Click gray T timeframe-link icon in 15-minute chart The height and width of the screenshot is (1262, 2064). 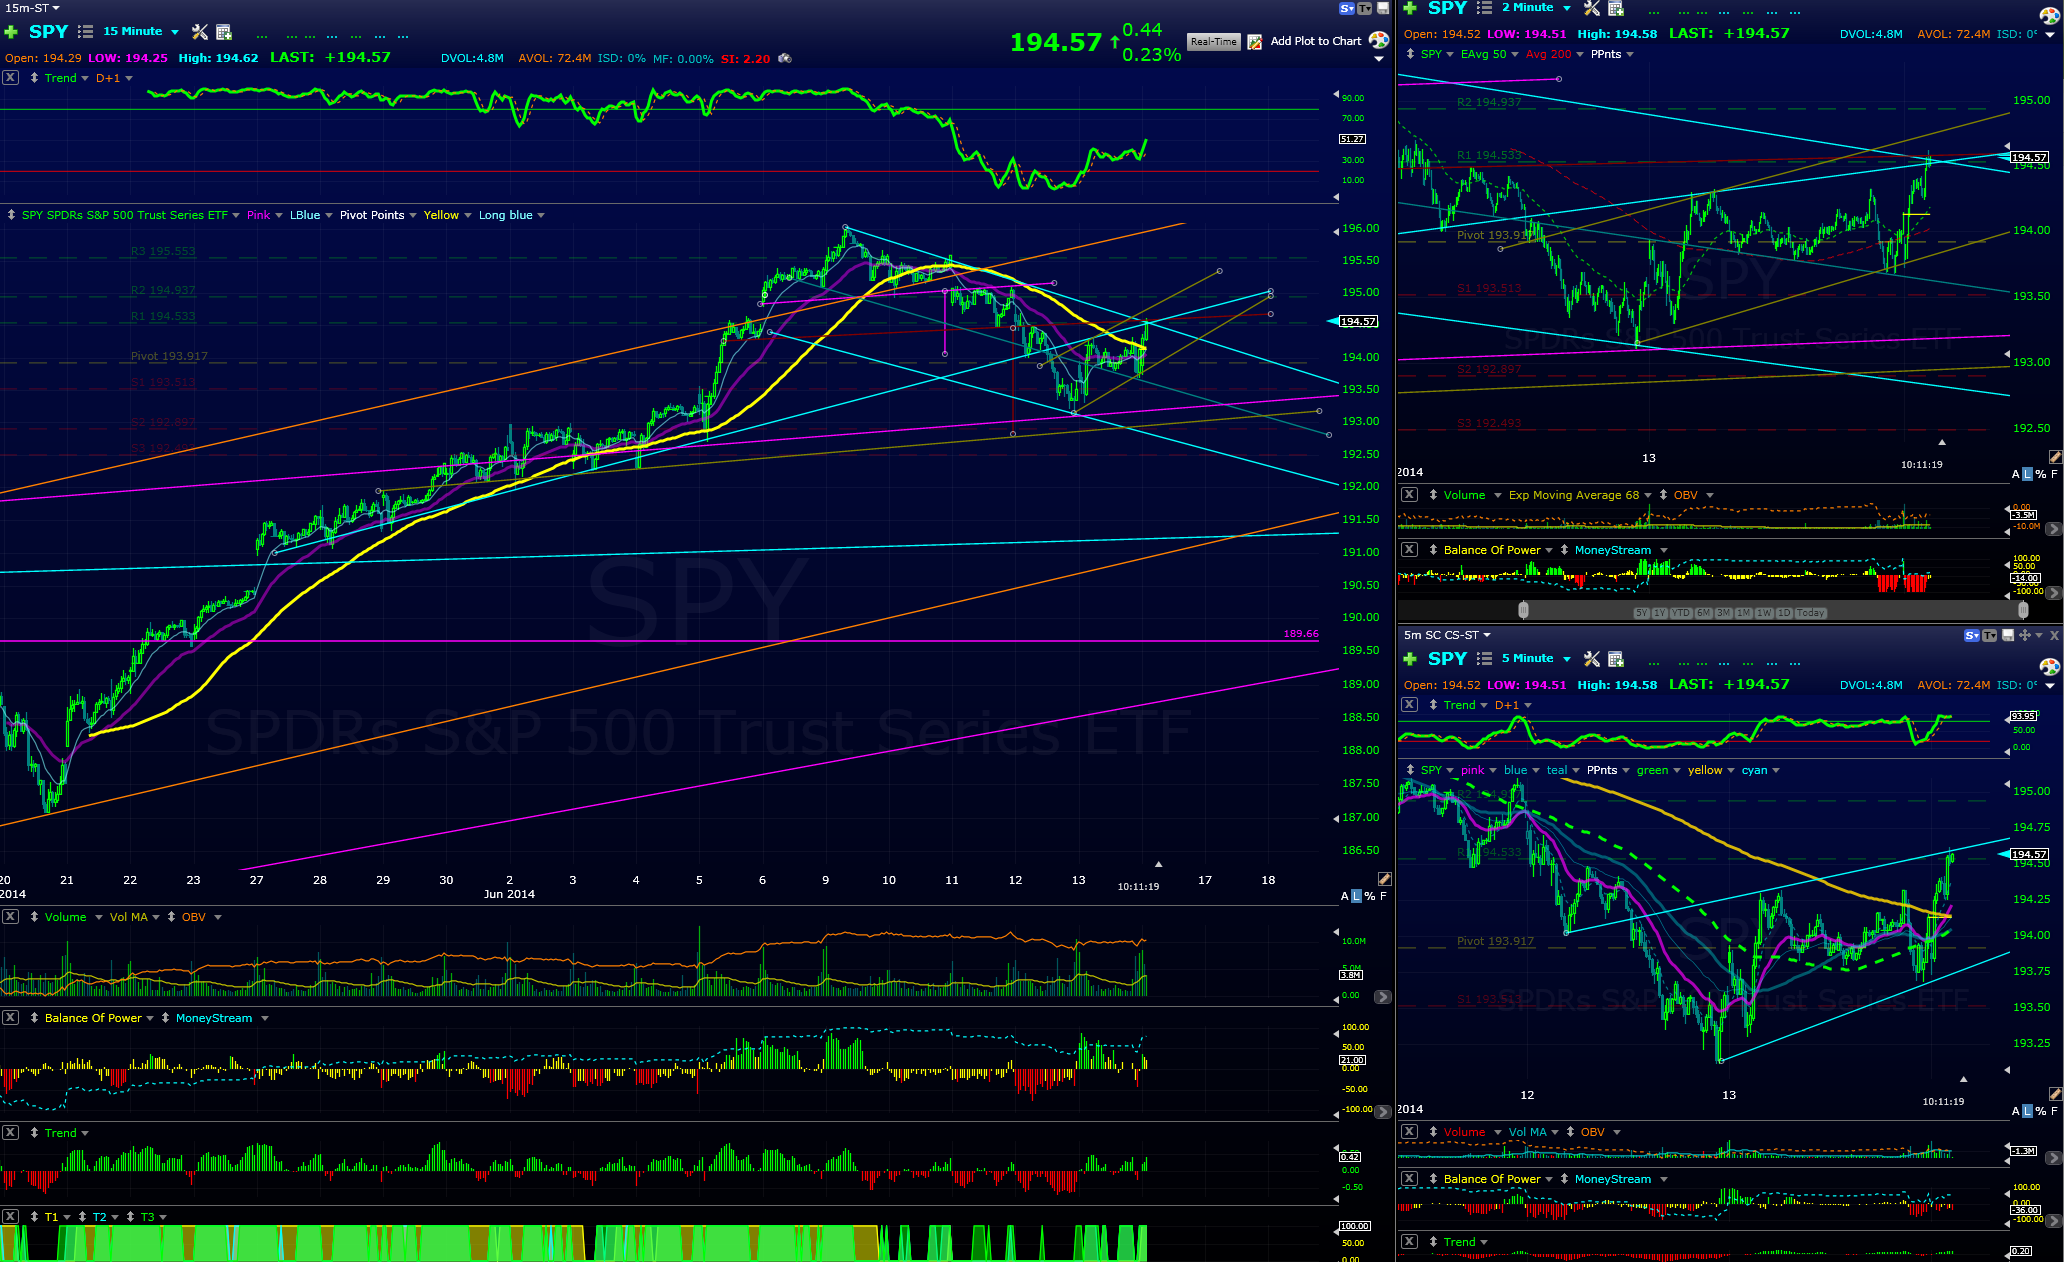(x=1365, y=8)
